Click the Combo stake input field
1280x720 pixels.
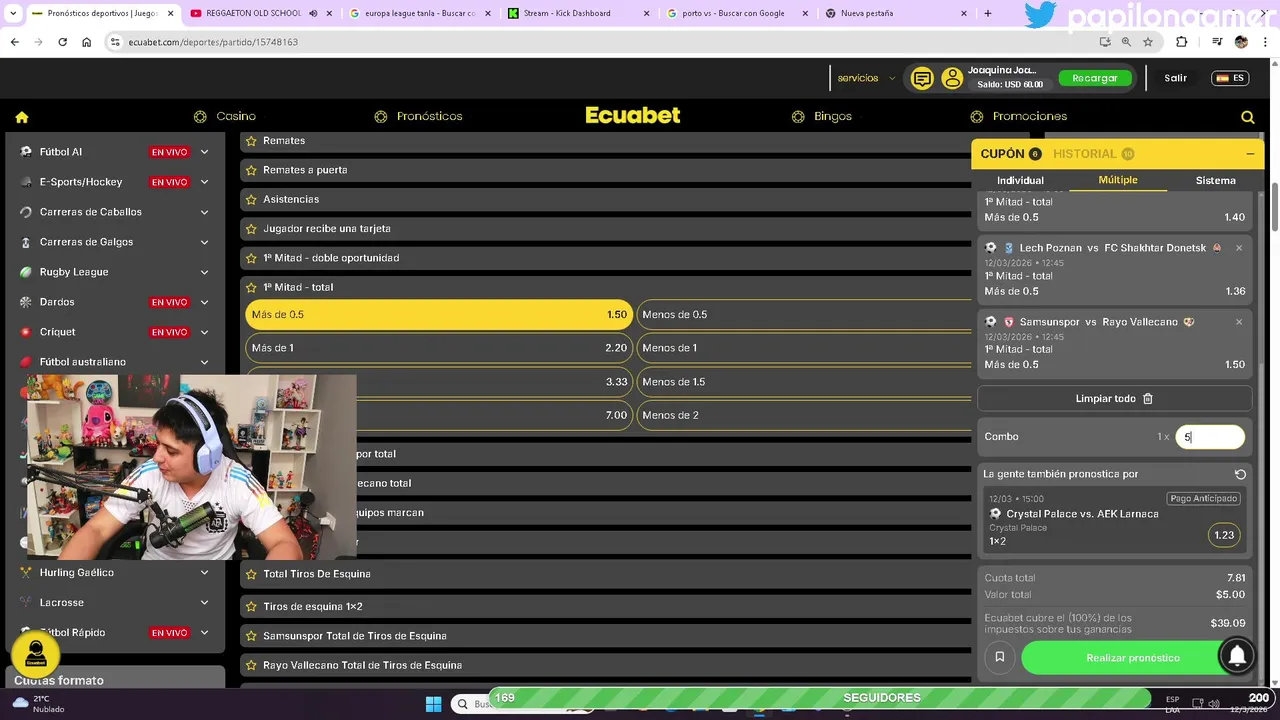(1210, 437)
